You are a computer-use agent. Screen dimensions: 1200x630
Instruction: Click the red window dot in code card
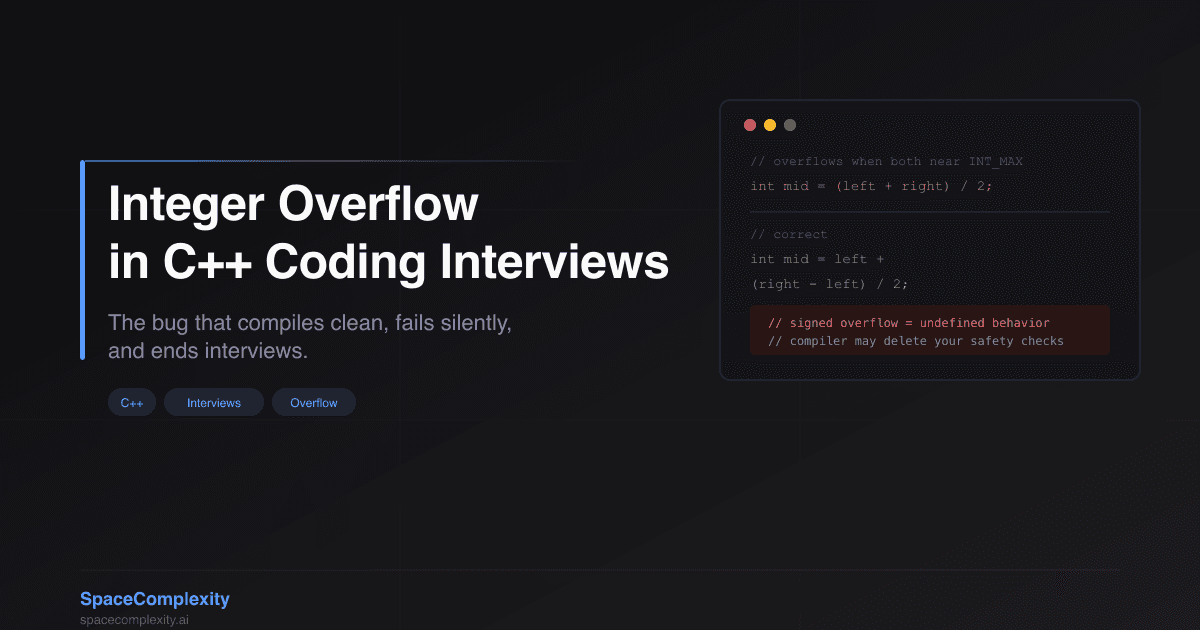tap(750, 125)
